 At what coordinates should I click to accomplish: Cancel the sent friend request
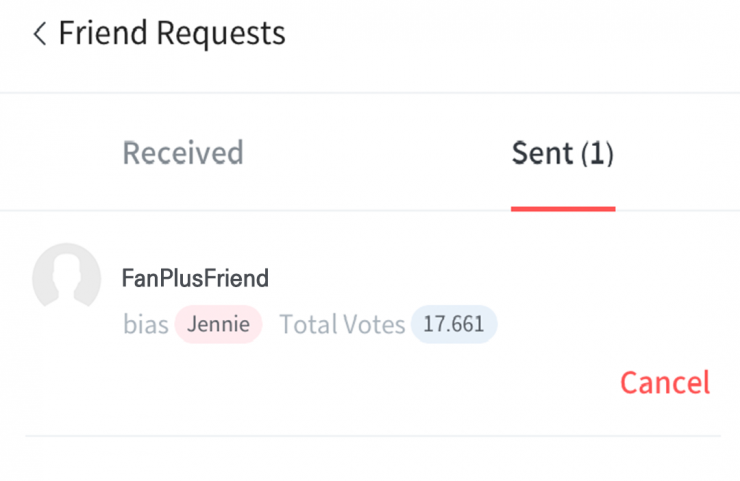pyautogui.click(x=664, y=382)
